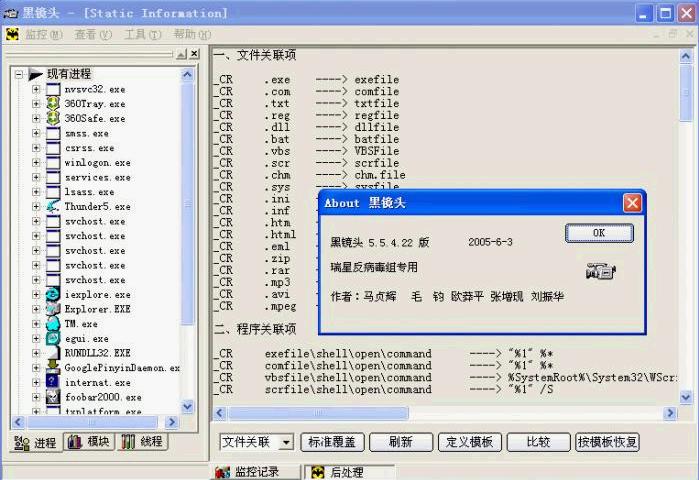699x480 pixels.
Task: Click the content pane horizontal scrollbar thumb
Action: tap(318, 413)
